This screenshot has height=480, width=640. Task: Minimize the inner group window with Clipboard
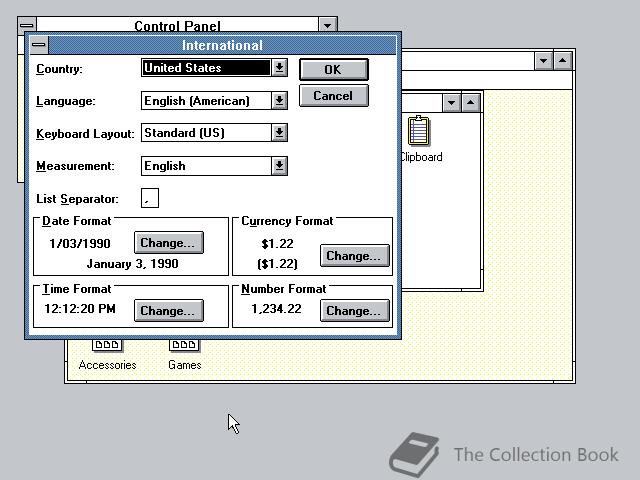pyautogui.click(x=451, y=102)
